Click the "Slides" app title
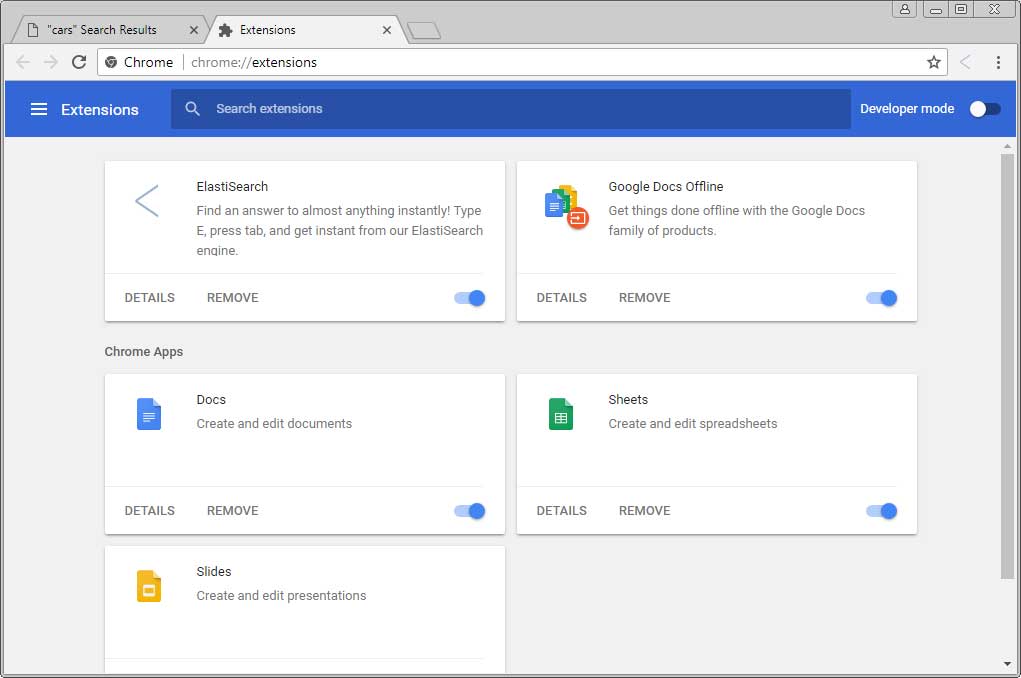 214,571
